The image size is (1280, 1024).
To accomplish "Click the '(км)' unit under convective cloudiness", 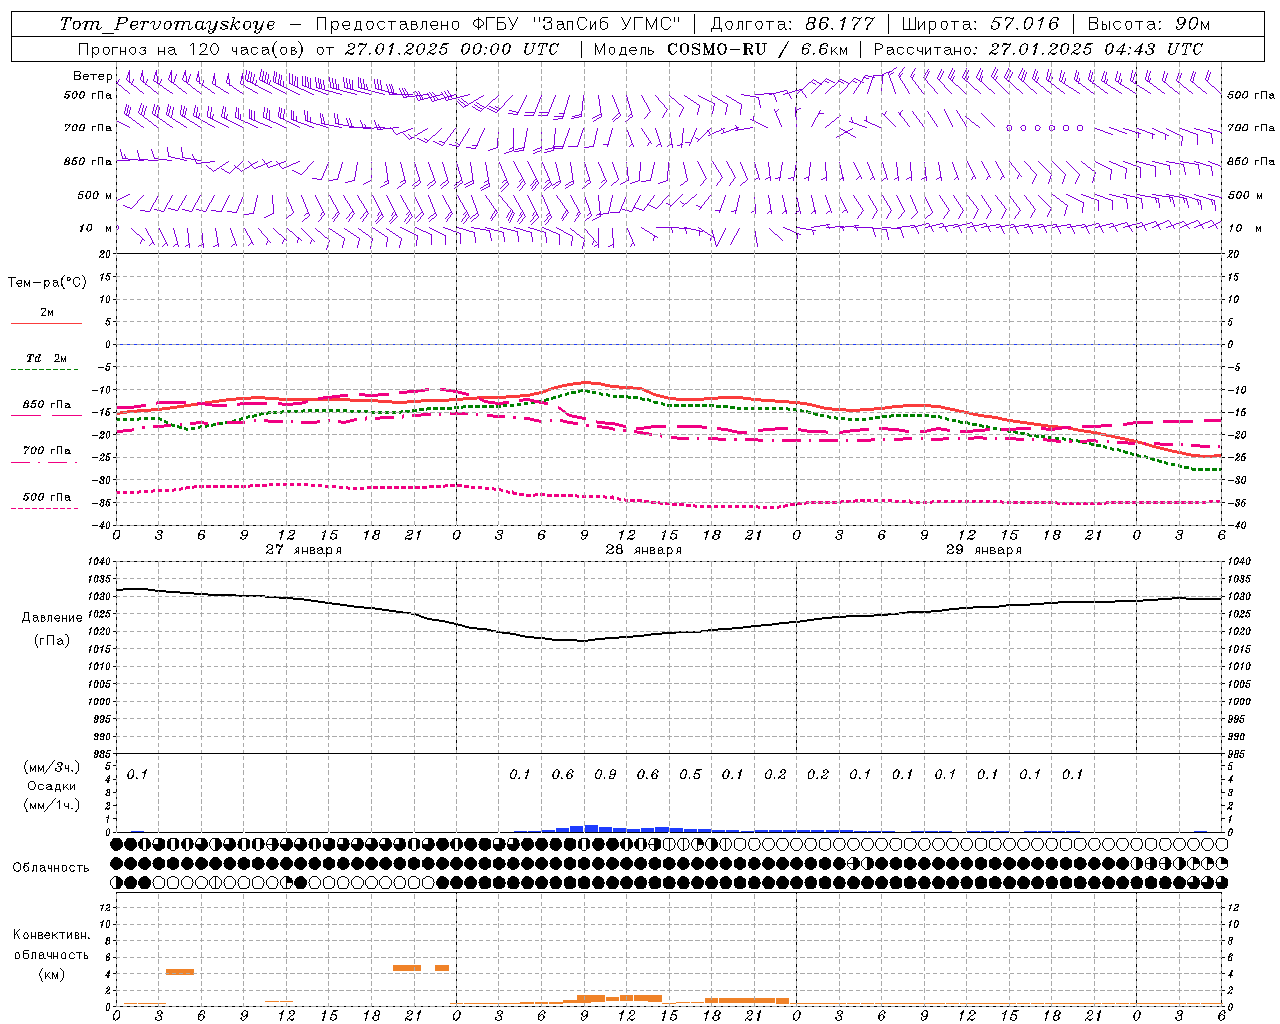I will click(x=51, y=974).
